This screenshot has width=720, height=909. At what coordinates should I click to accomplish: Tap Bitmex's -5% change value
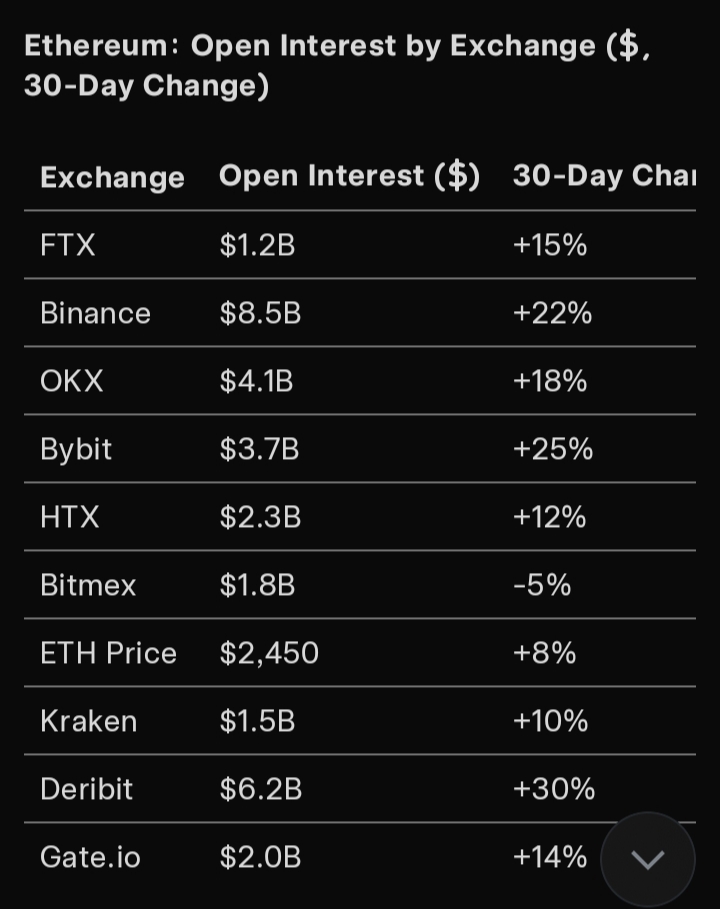click(542, 585)
